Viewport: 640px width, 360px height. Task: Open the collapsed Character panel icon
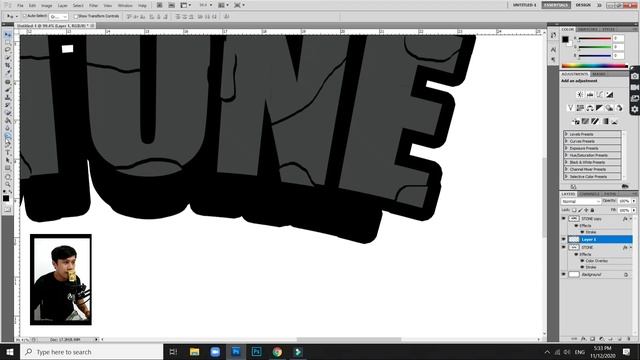tap(553, 49)
